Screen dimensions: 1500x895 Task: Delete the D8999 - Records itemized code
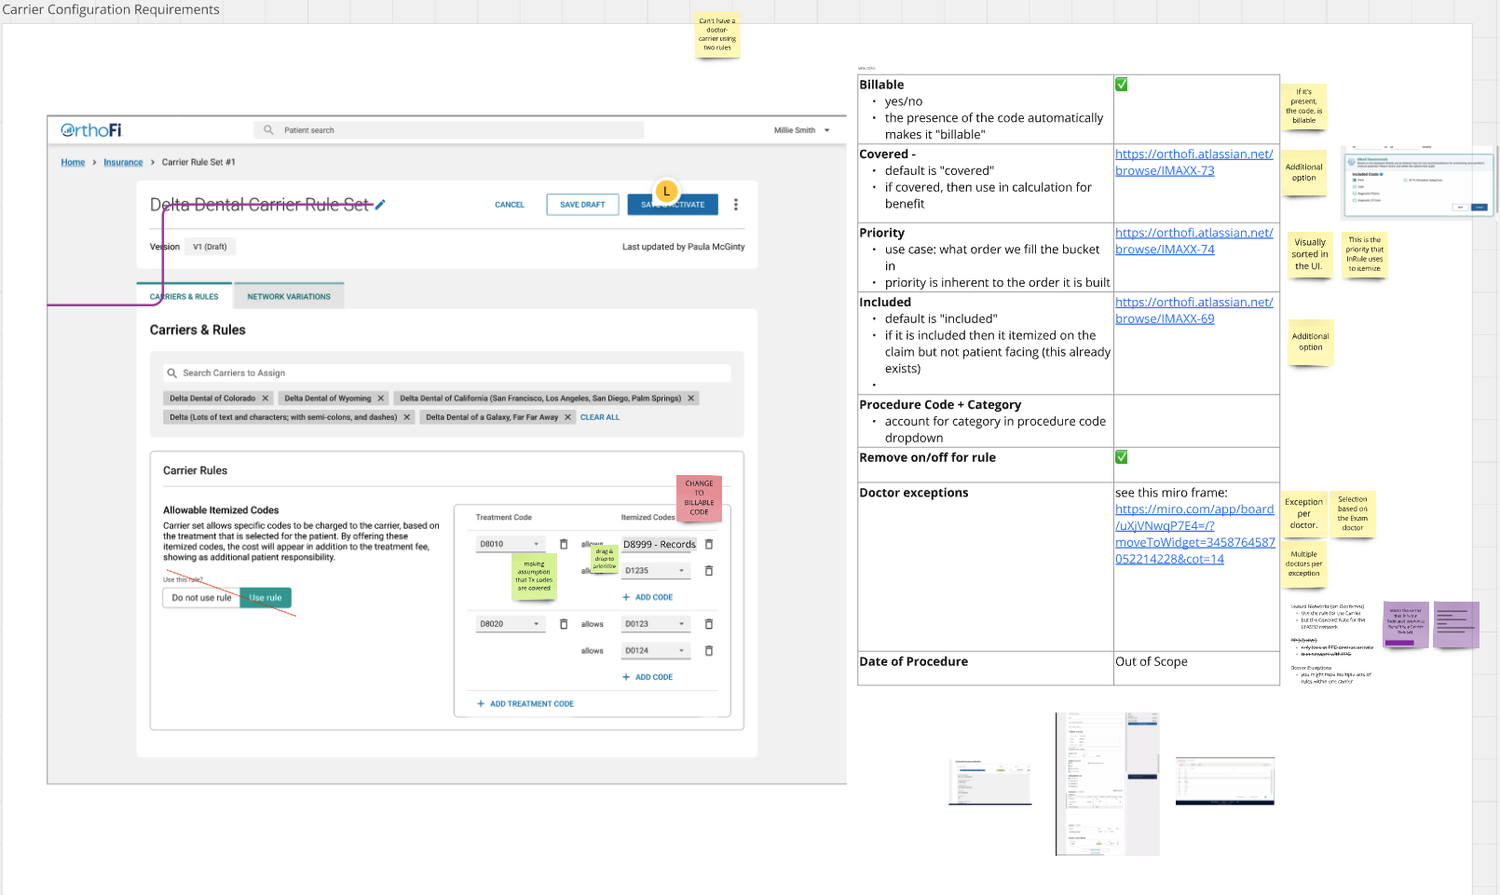point(709,544)
